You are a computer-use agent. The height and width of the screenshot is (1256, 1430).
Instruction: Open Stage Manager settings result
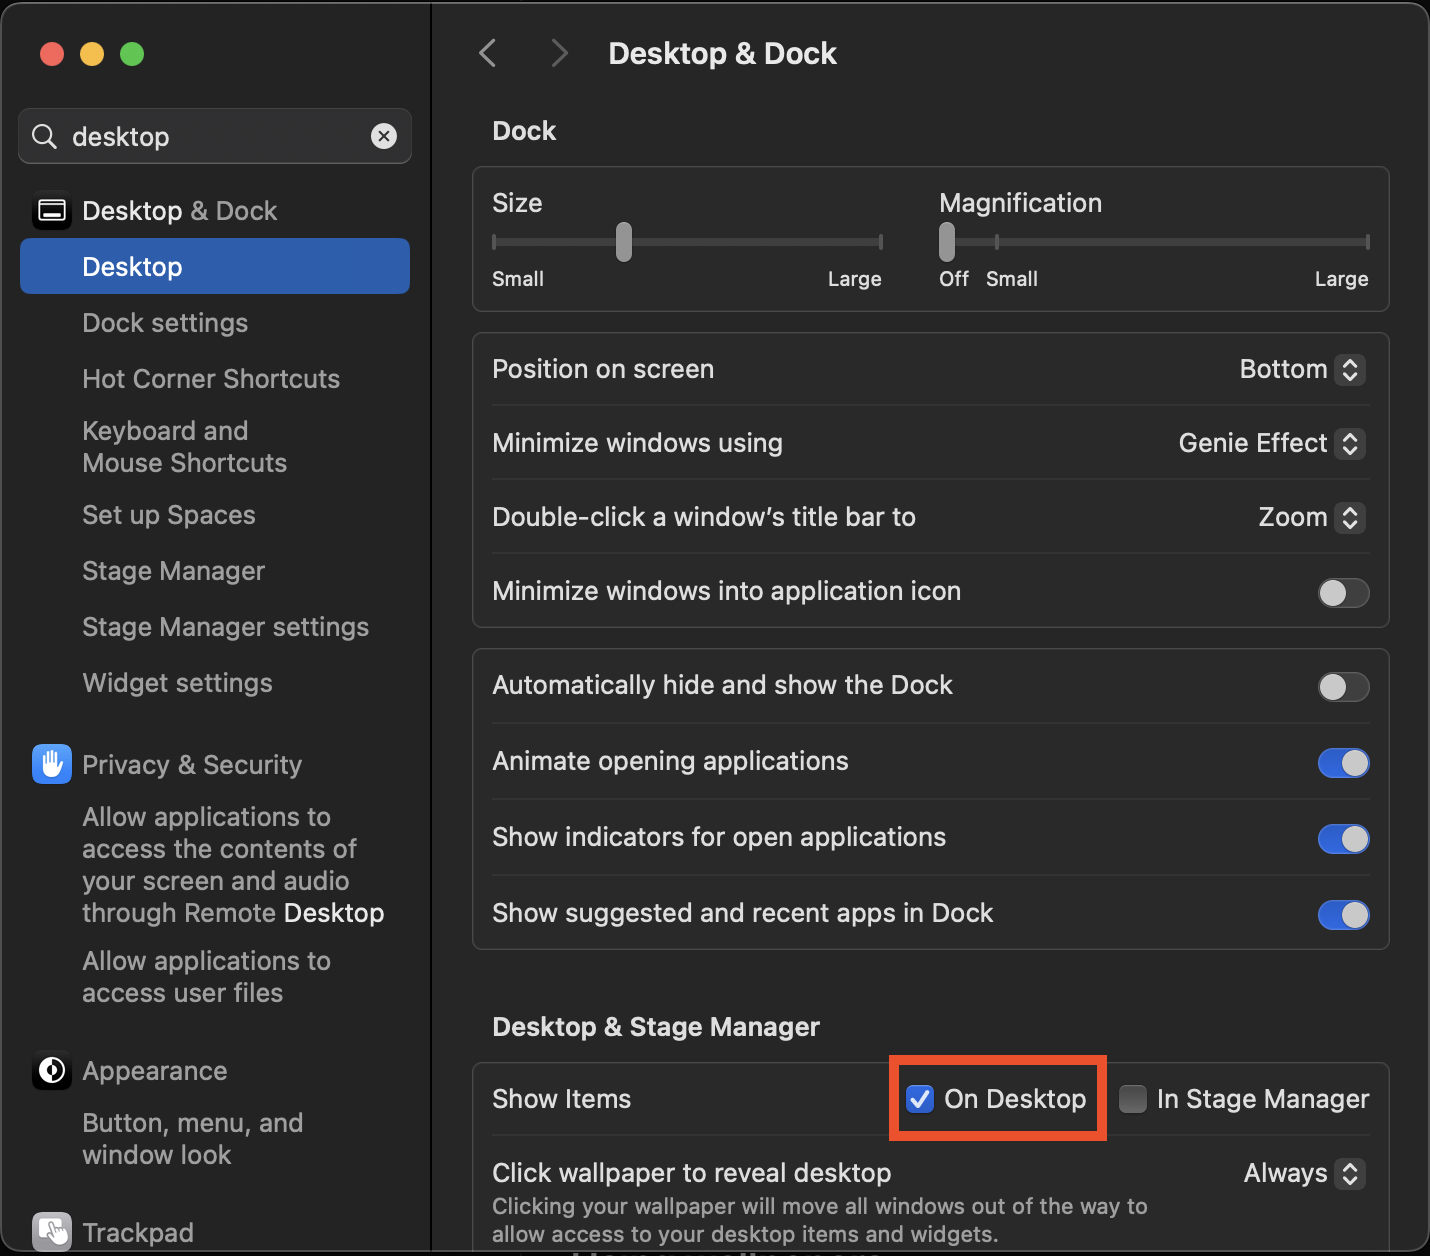pos(225,627)
